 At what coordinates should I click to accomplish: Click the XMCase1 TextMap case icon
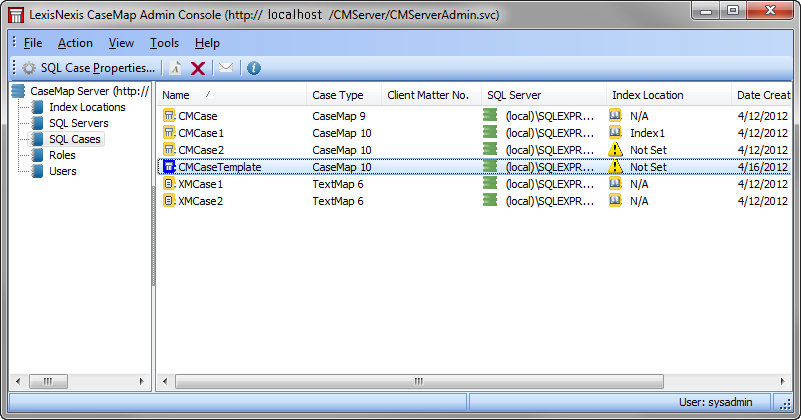coord(169,184)
